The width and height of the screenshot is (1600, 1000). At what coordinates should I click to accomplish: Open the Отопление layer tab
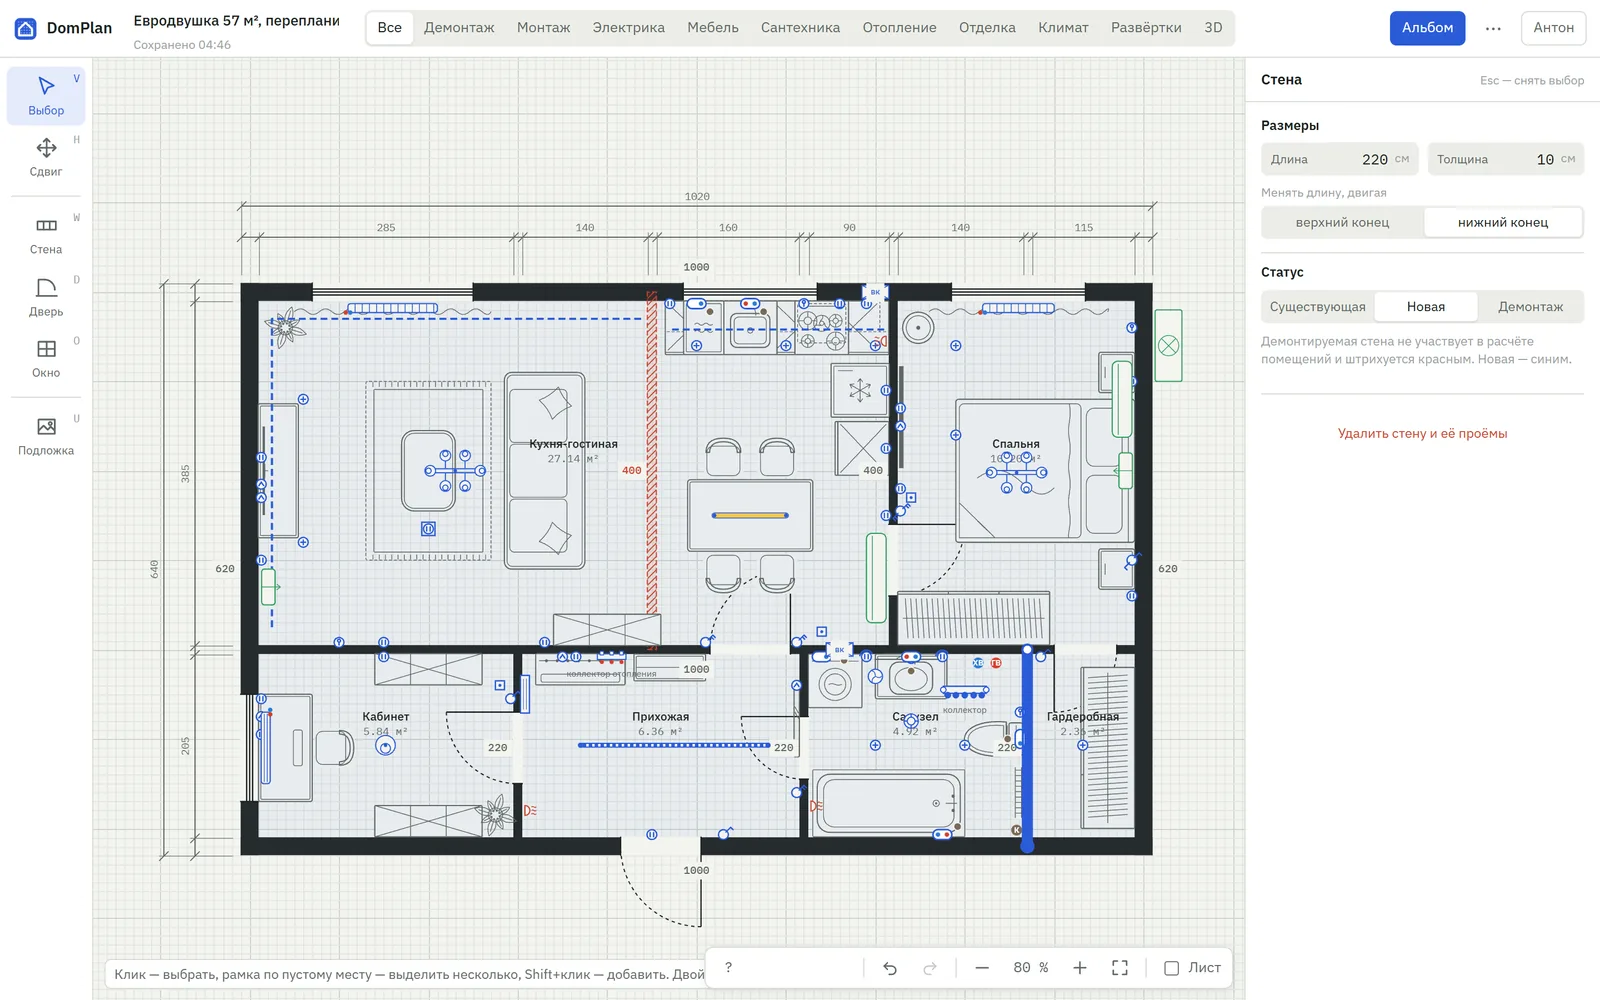pyautogui.click(x=899, y=28)
